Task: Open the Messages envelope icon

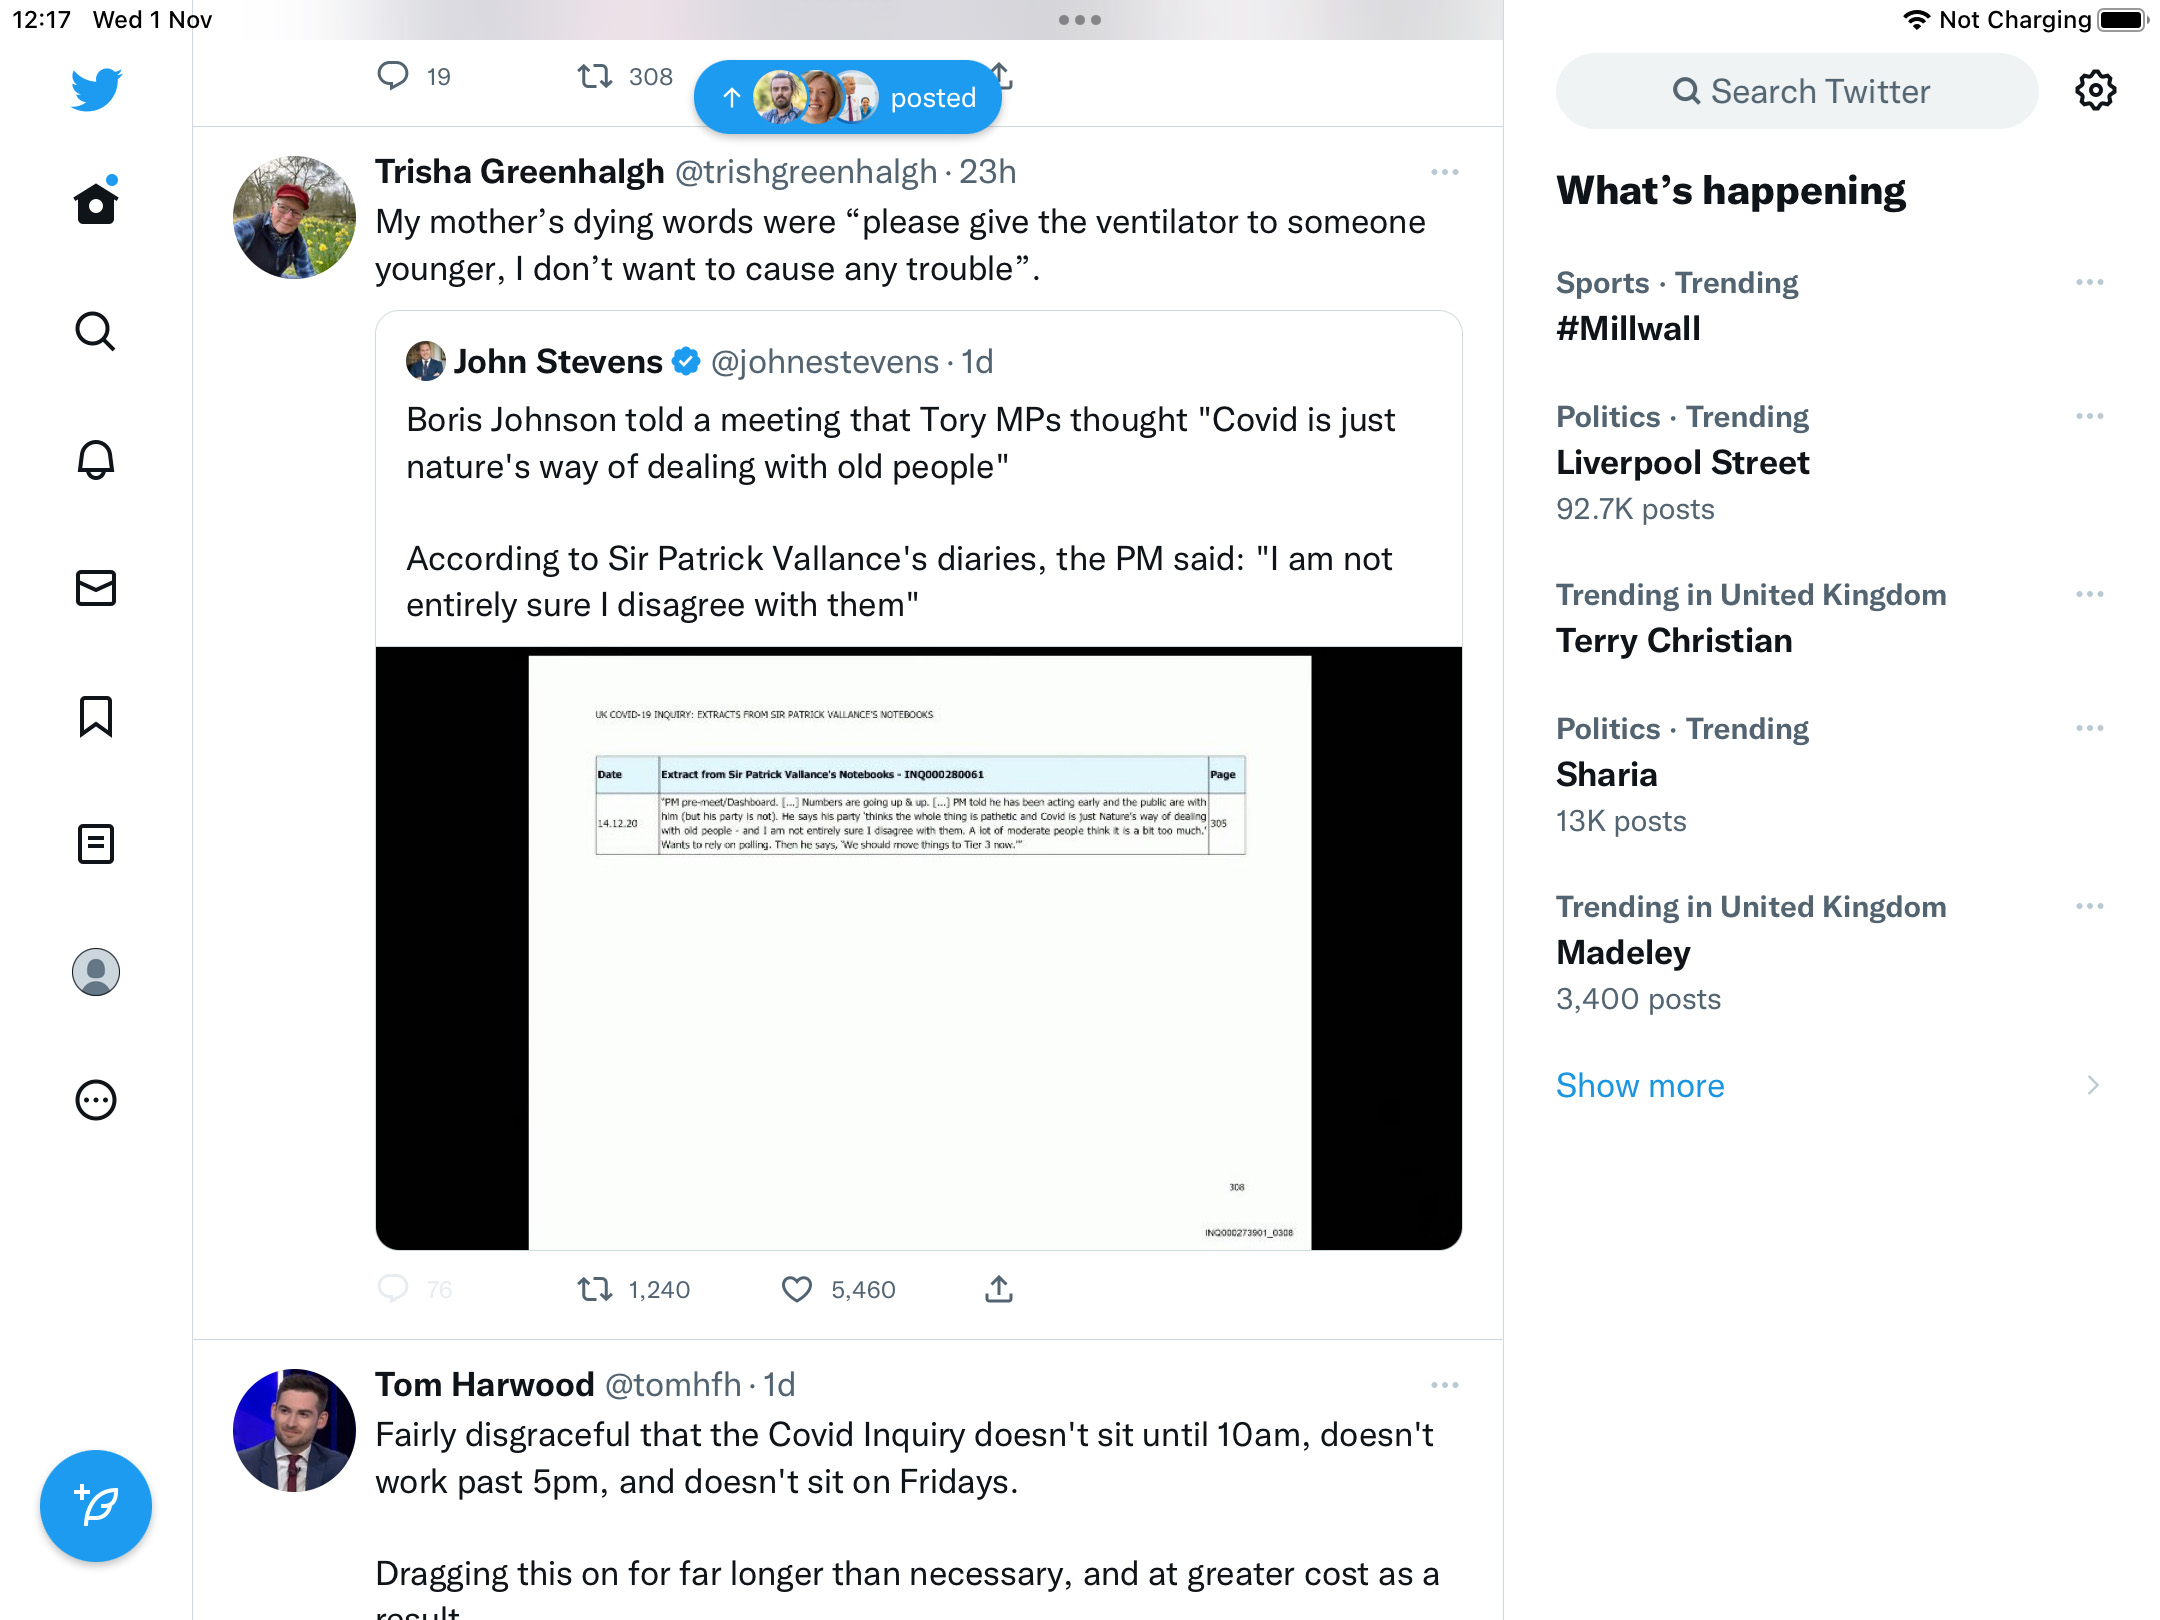Action: pyautogui.click(x=96, y=588)
